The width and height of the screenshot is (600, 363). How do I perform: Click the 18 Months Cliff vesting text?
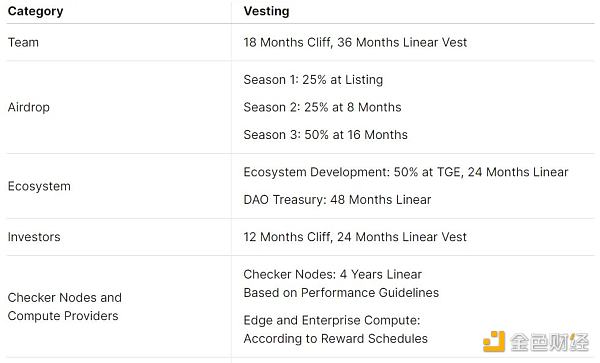click(x=355, y=42)
